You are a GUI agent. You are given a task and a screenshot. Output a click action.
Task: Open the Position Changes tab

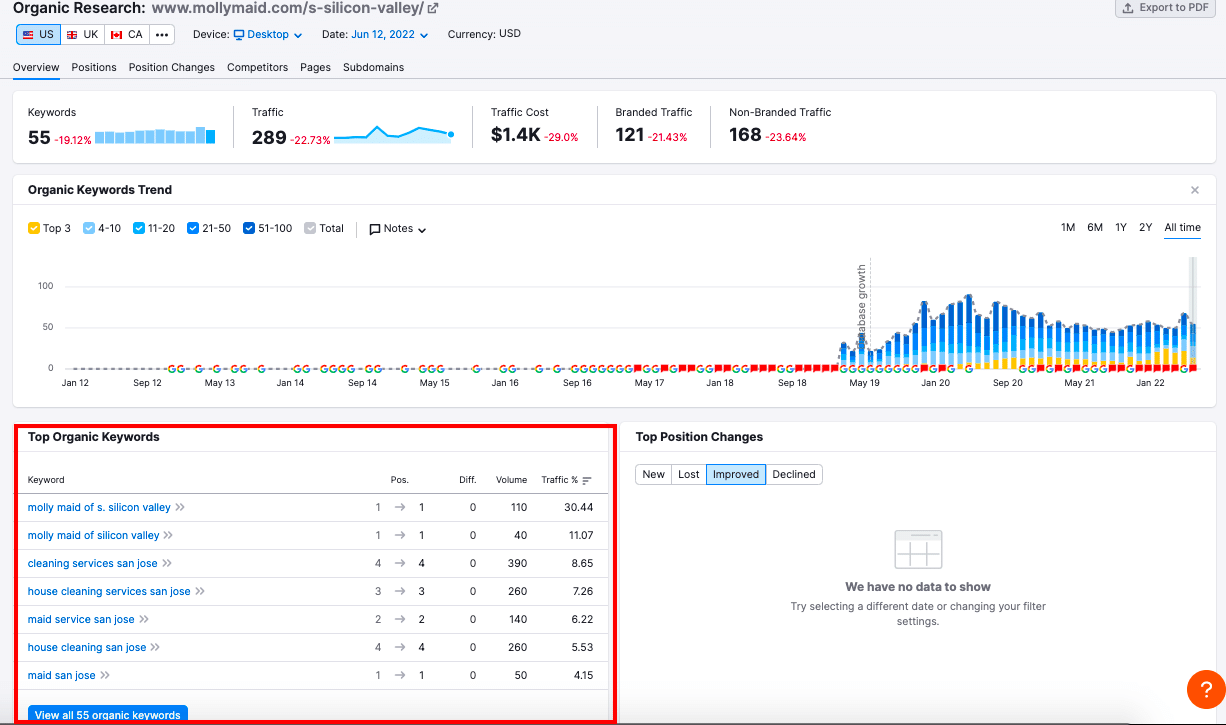click(172, 67)
